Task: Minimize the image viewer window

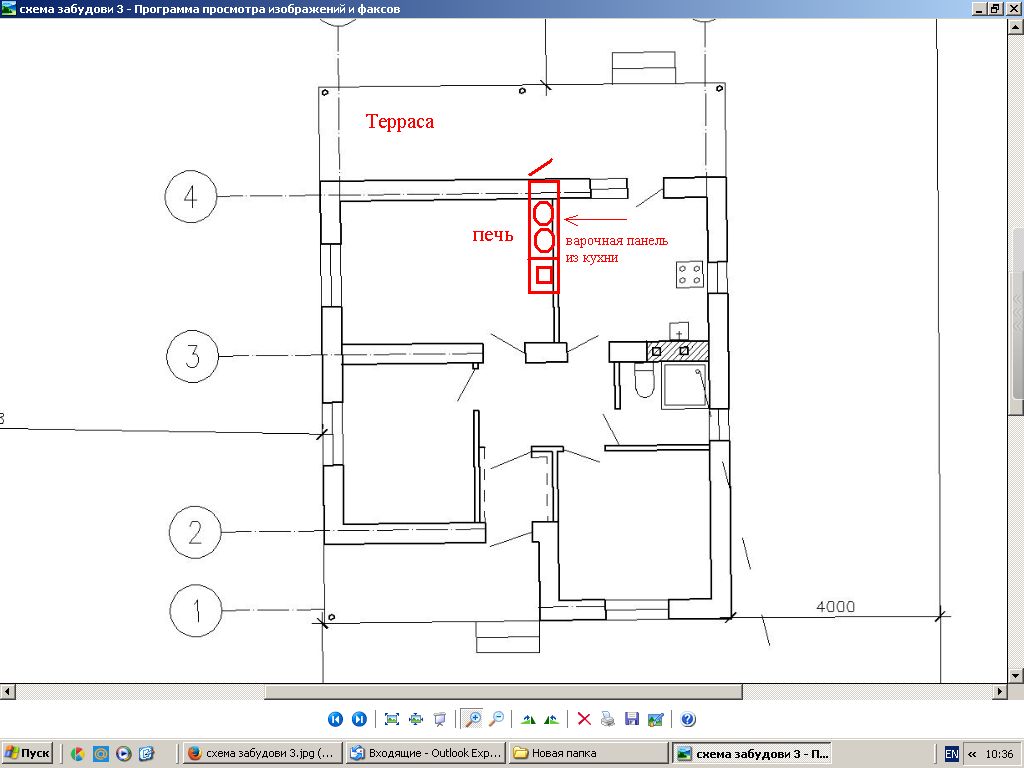Action: (x=979, y=8)
